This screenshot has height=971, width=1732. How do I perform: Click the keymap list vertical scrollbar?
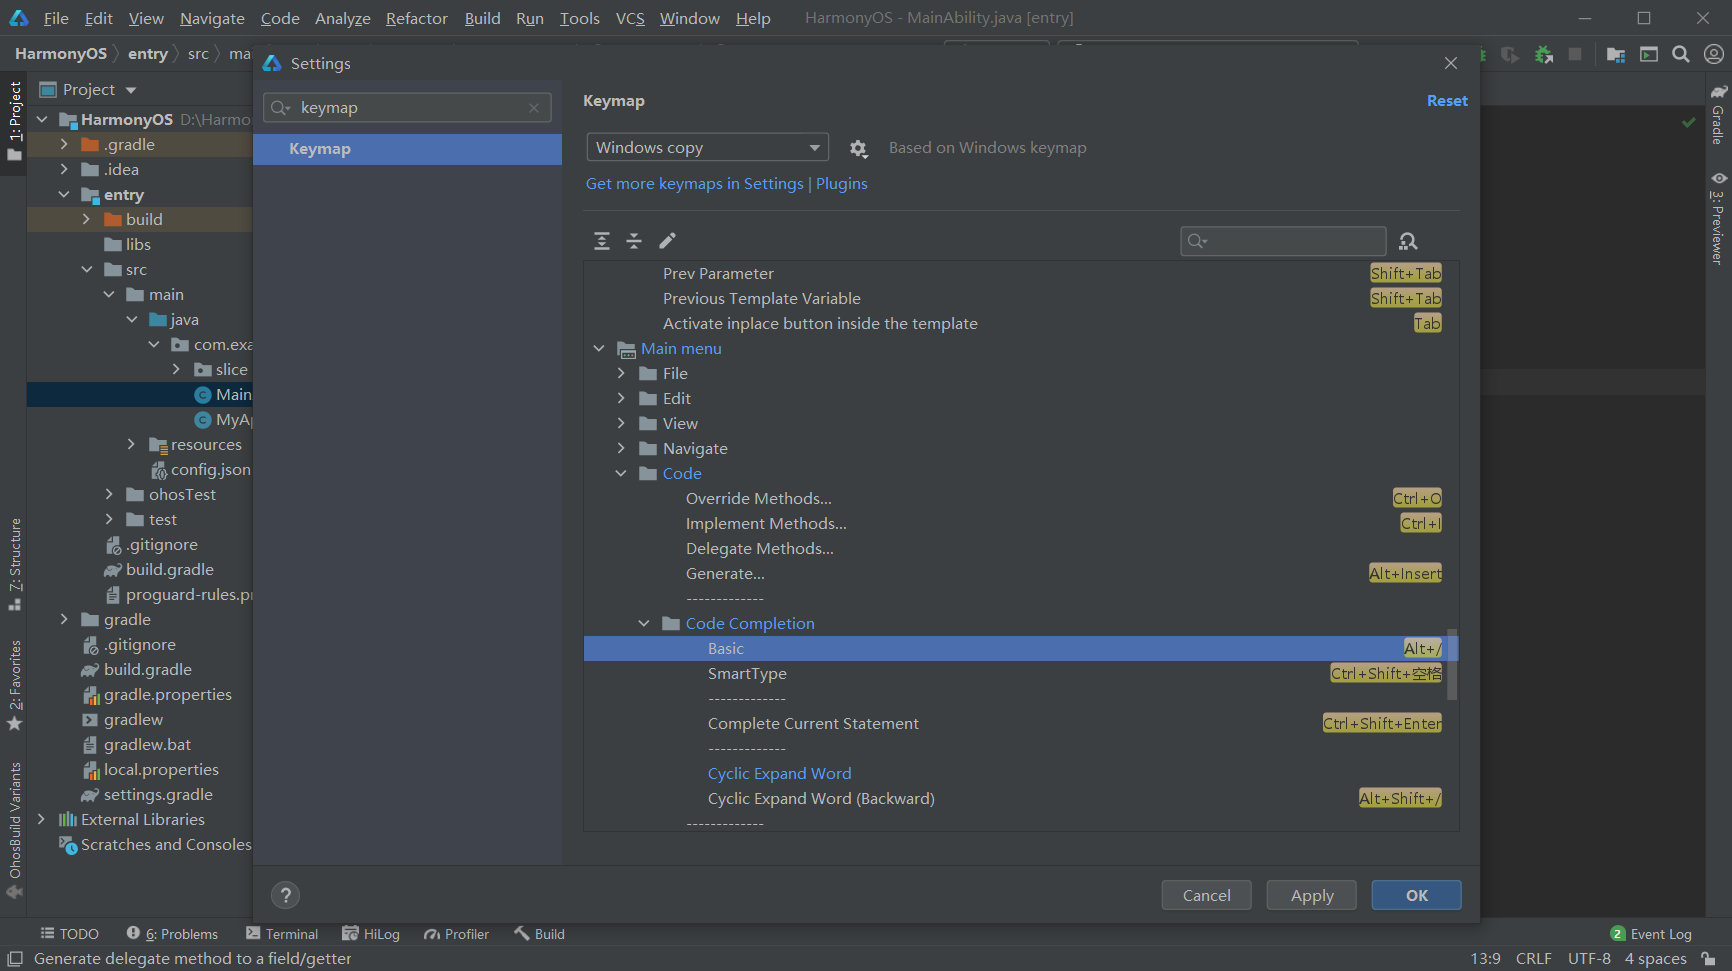(1452, 664)
